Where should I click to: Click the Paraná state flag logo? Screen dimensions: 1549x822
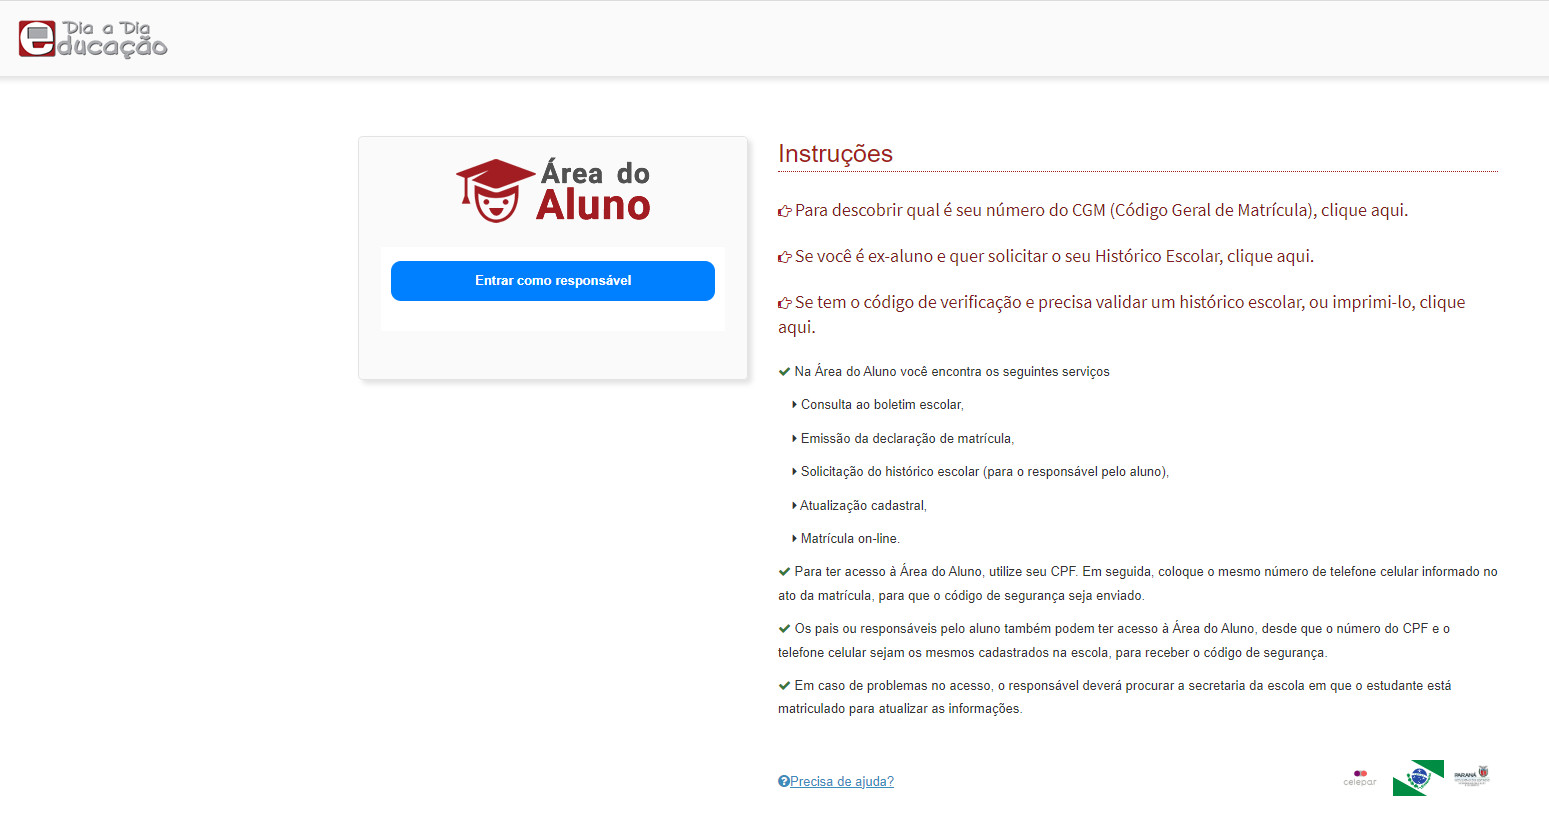(x=1418, y=777)
